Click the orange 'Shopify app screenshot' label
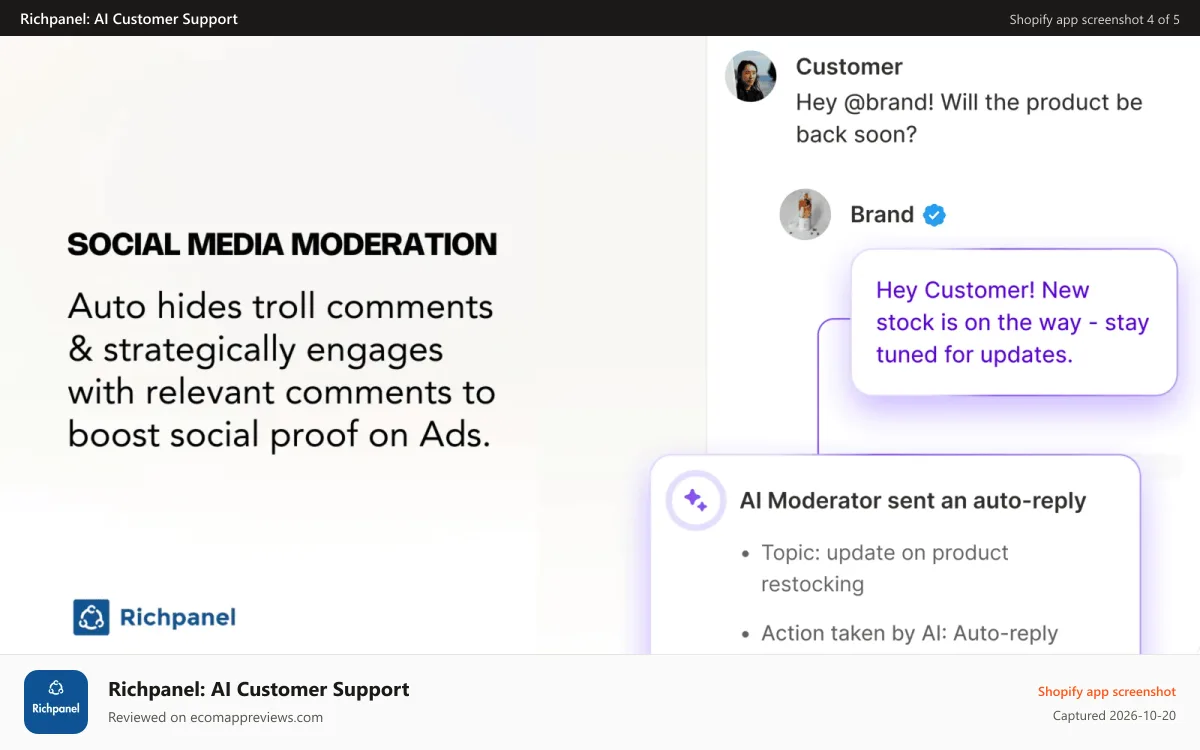The width and height of the screenshot is (1200, 750). (x=1106, y=691)
